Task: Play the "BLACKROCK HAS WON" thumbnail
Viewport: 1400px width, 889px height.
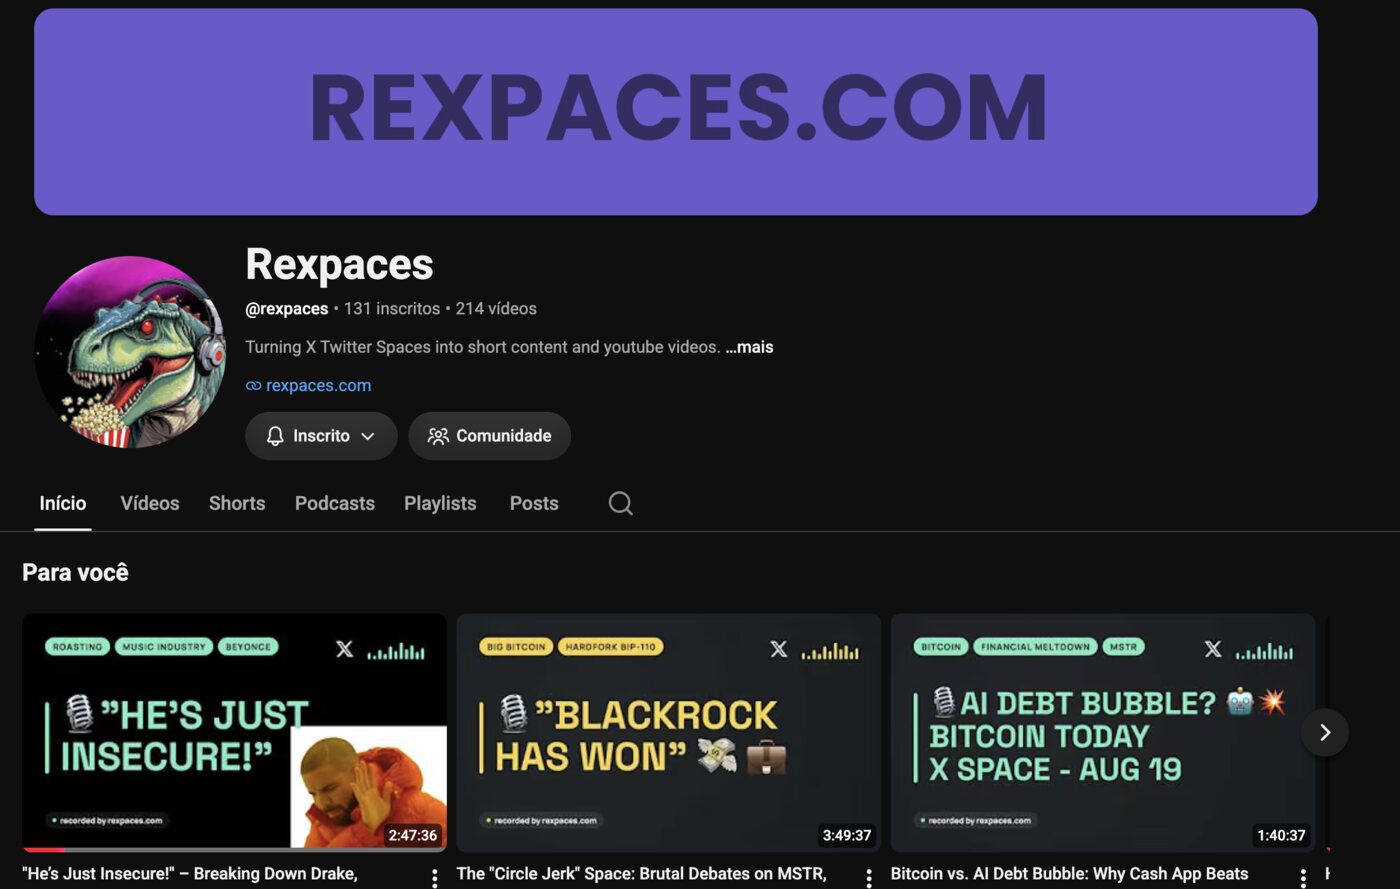Action: 668,732
